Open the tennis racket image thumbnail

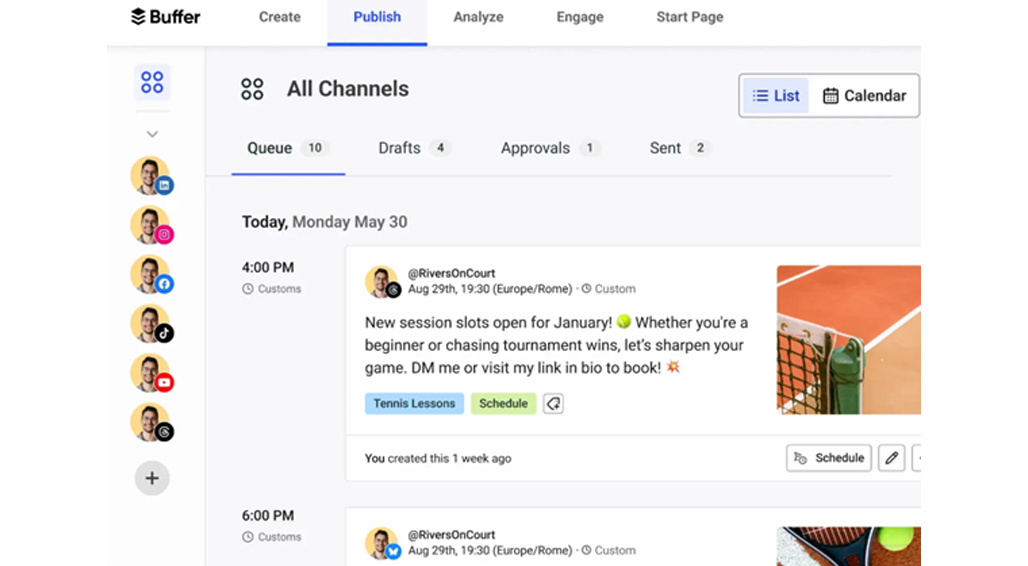[x=848, y=546]
